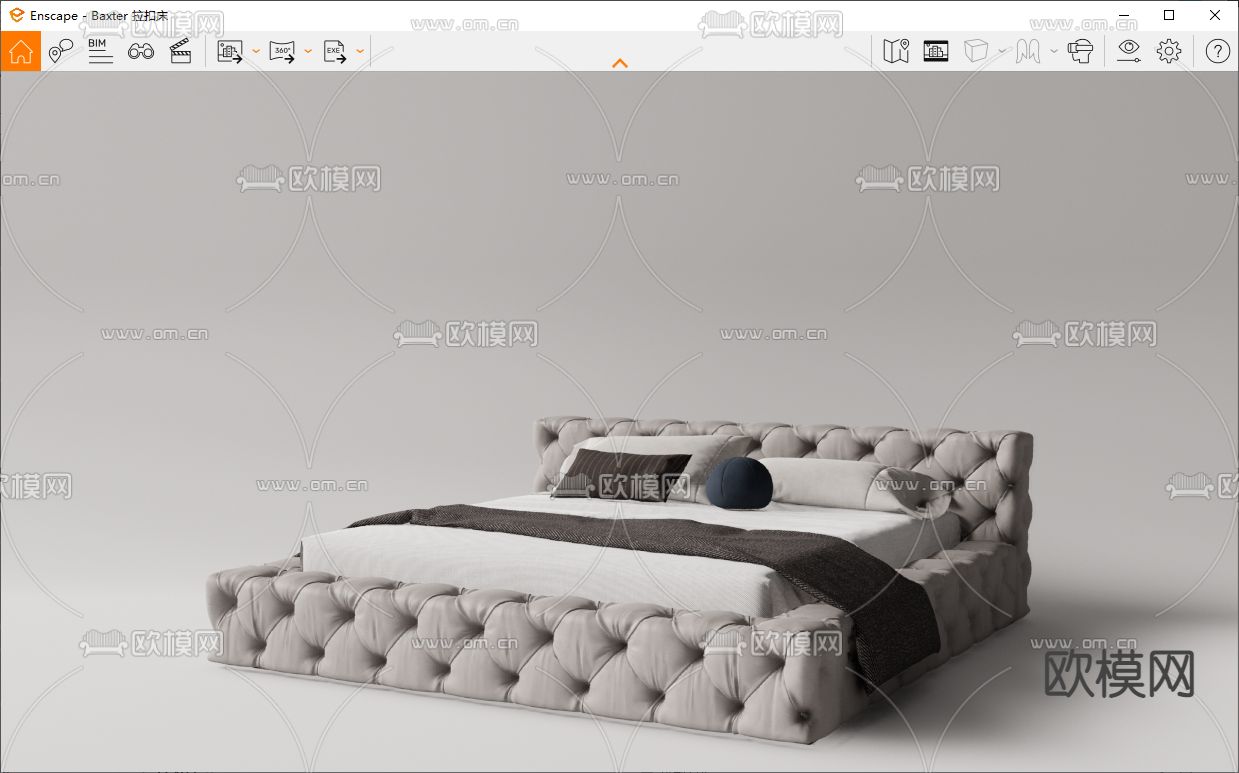The height and width of the screenshot is (773, 1239).
Task: Export a 360° panorama
Action: (282, 51)
